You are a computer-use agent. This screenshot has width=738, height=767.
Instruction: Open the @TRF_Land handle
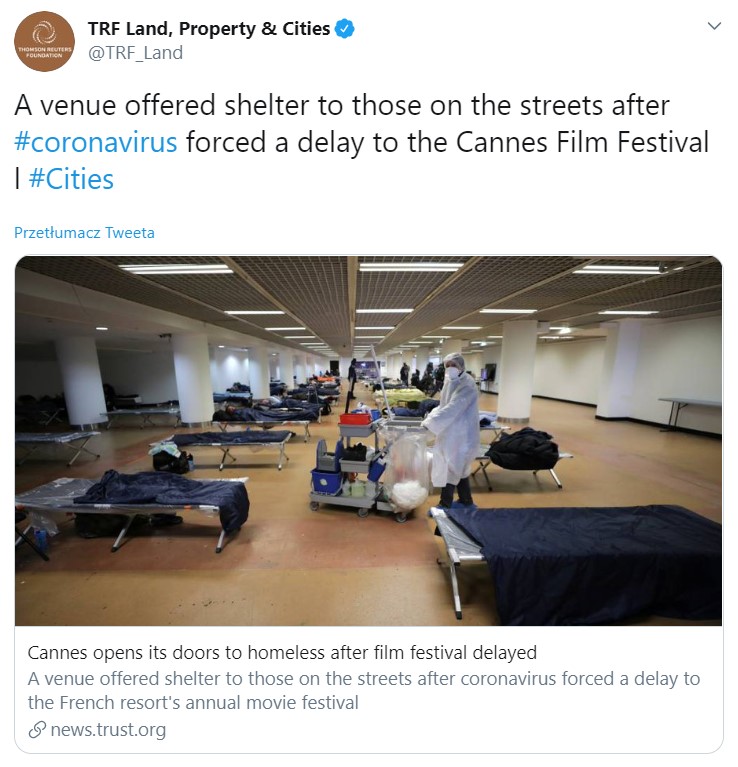click(x=135, y=53)
